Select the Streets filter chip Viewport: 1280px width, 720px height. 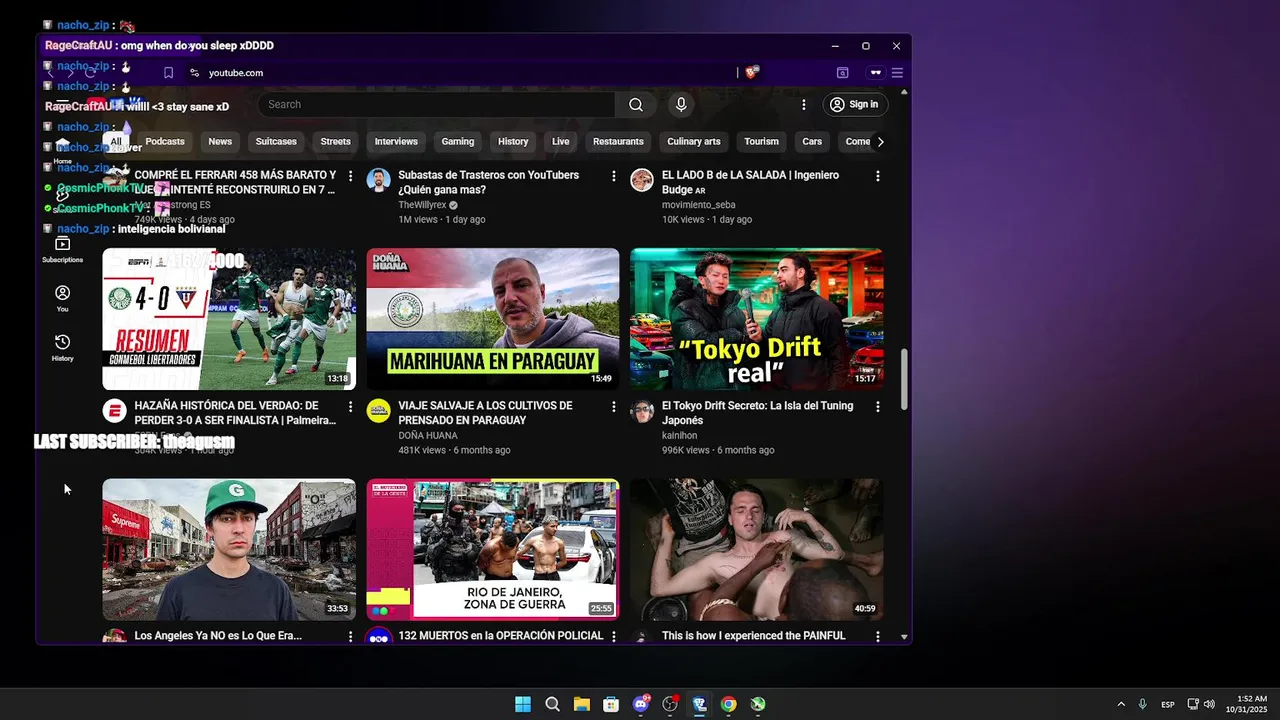pyautogui.click(x=335, y=141)
